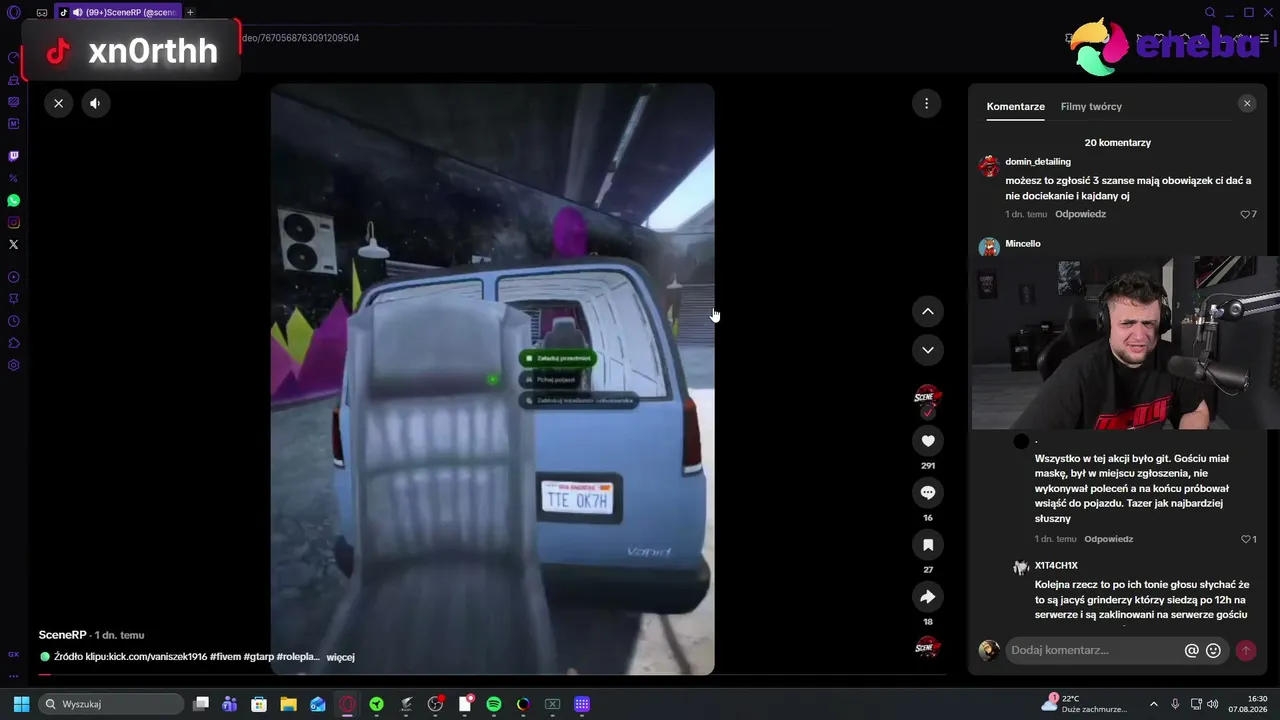Screen dimensions: 1280x720
Task: Open Microsoft Store from the taskbar
Action: point(258,704)
